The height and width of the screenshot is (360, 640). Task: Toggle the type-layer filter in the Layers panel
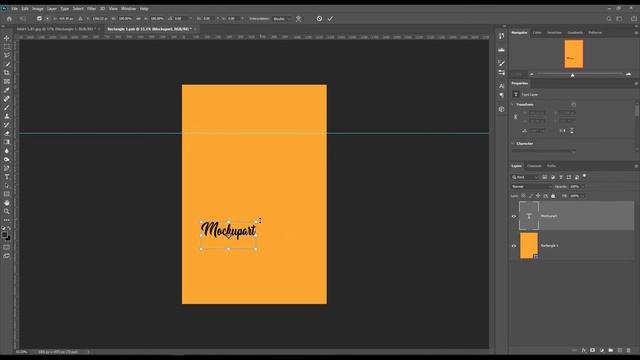(x=561, y=177)
